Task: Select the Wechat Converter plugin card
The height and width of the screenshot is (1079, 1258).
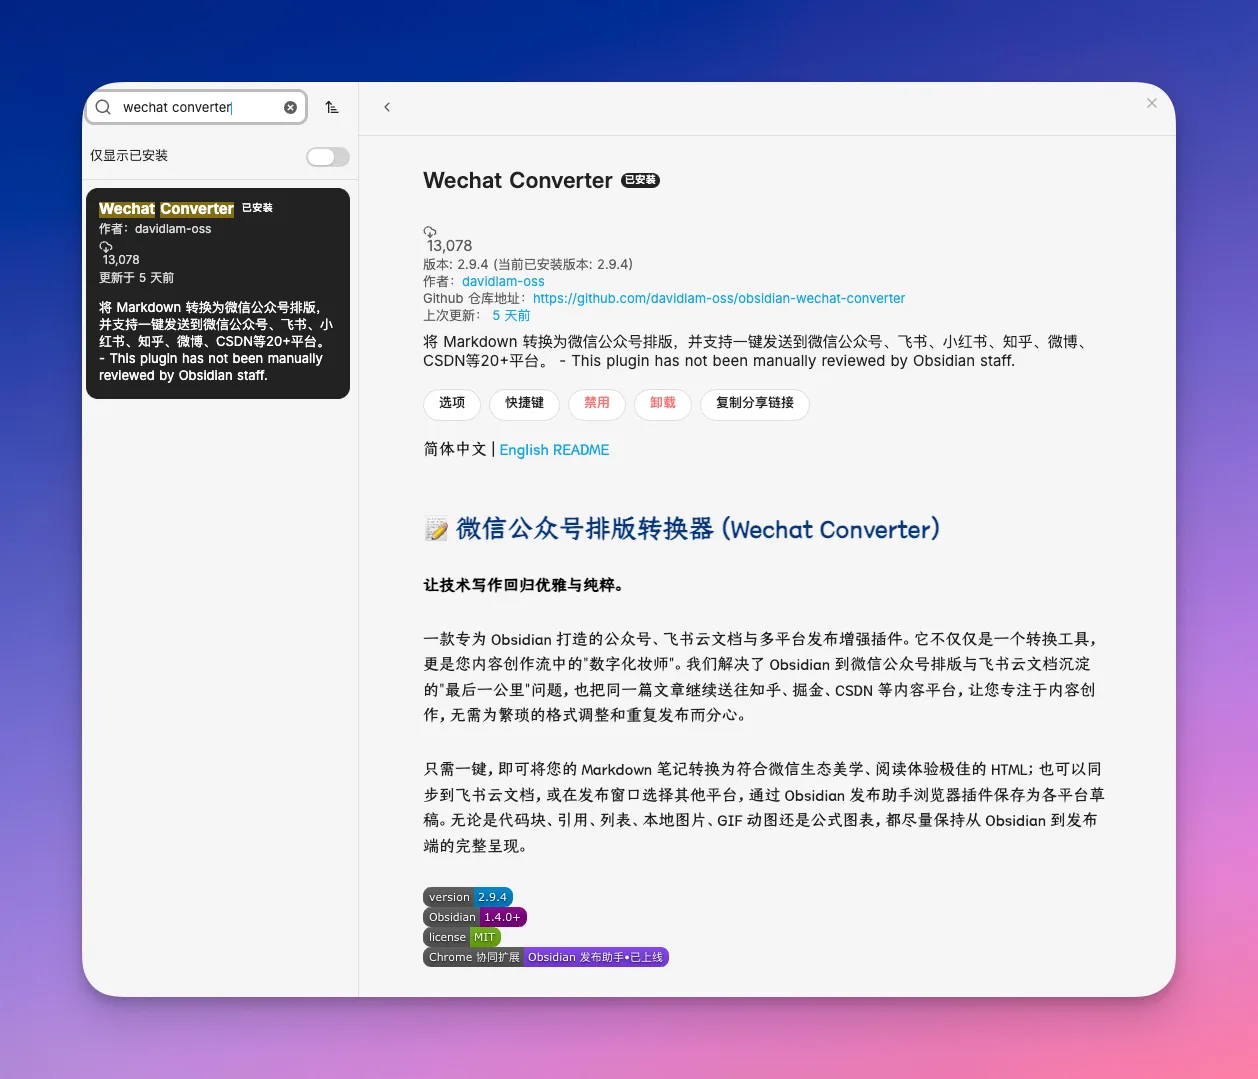Action: (218, 293)
